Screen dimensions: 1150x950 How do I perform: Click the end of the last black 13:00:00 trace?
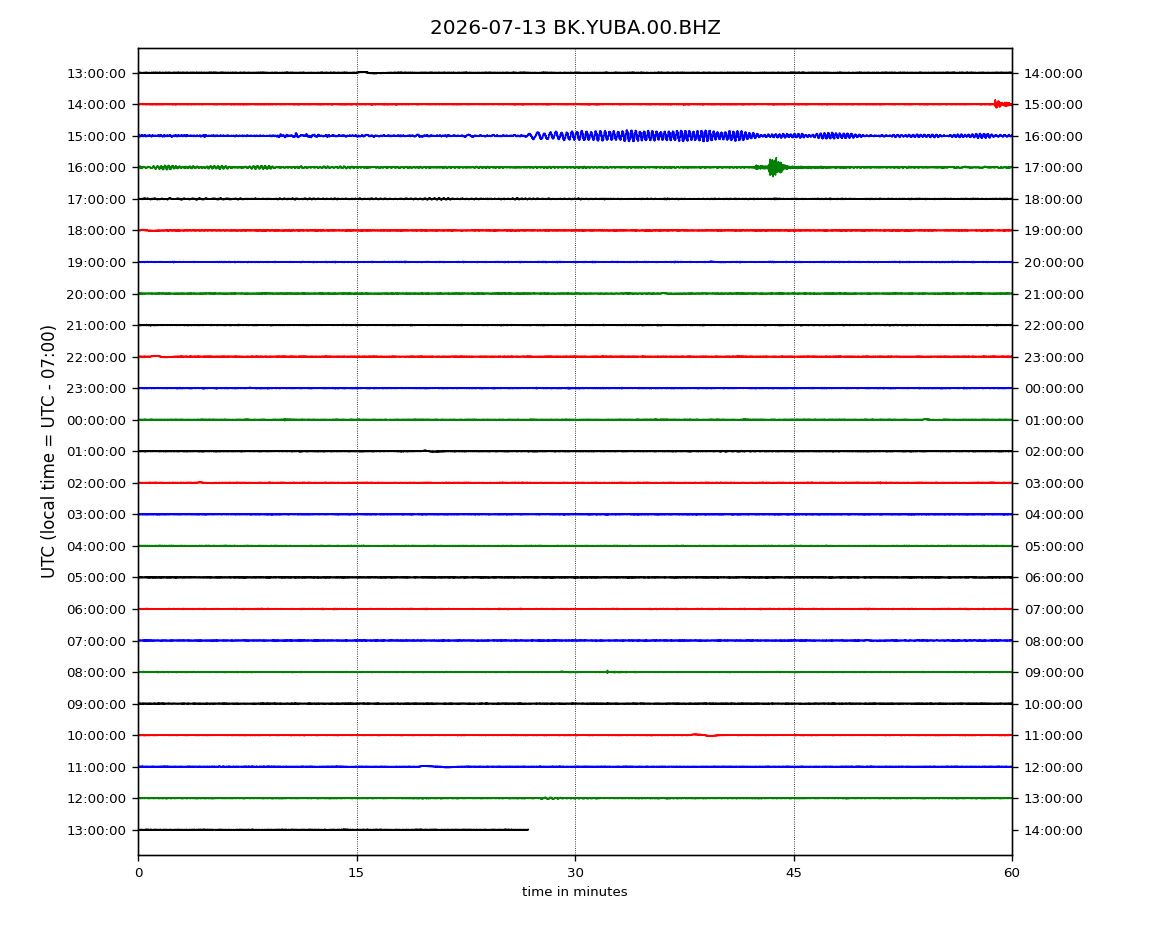(528, 830)
